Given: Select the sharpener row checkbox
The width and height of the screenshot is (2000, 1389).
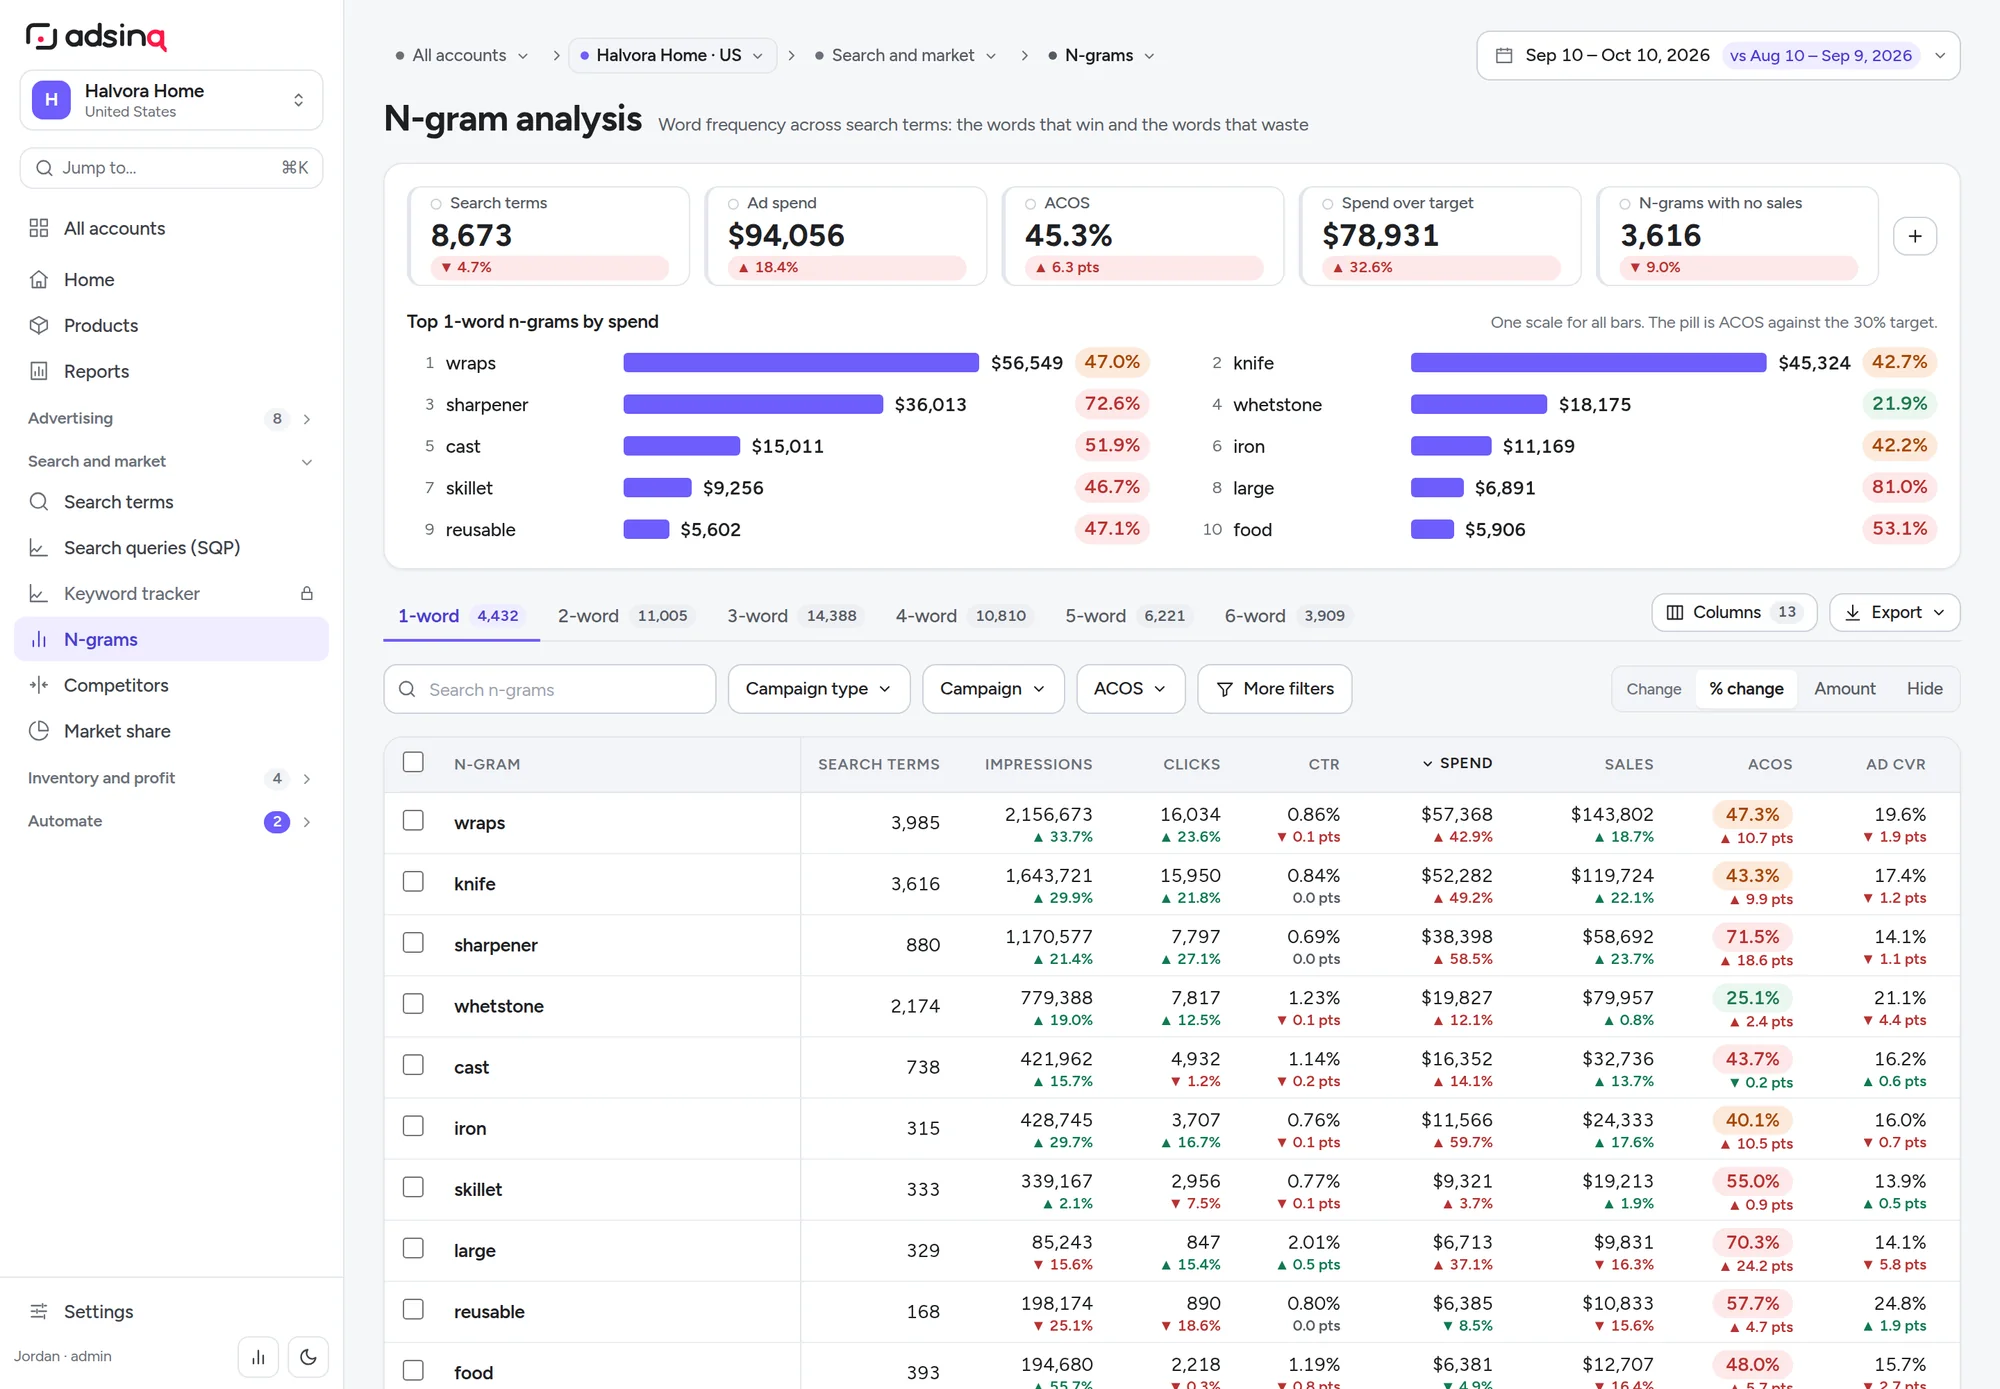Looking at the screenshot, I should (x=413, y=942).
